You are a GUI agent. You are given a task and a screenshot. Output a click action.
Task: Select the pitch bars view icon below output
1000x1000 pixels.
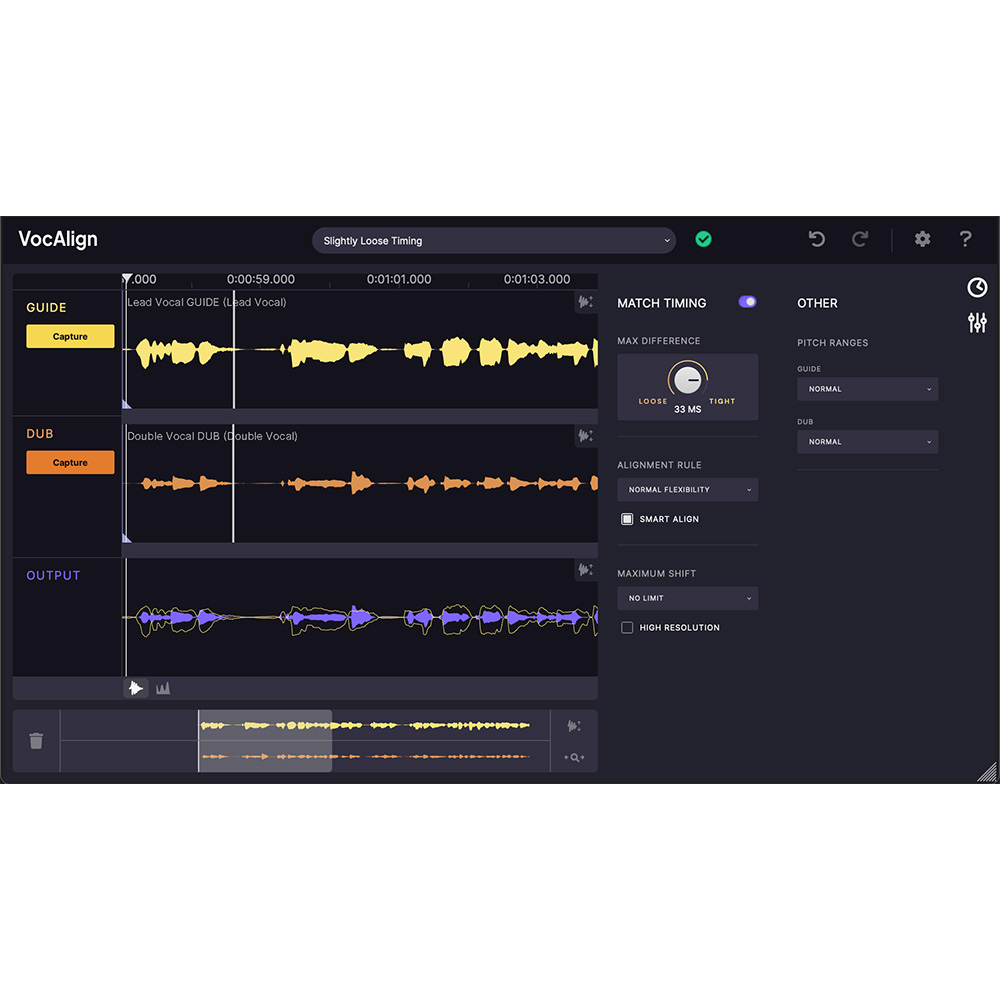point(163,688)
